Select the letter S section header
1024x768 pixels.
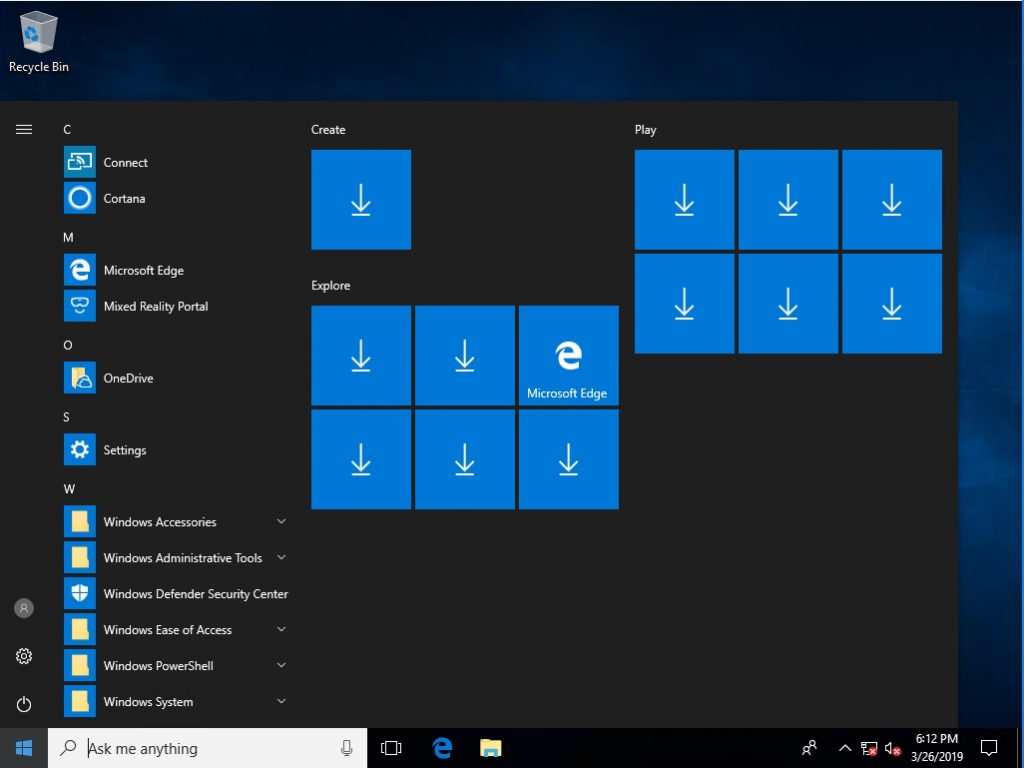(66, 417)
